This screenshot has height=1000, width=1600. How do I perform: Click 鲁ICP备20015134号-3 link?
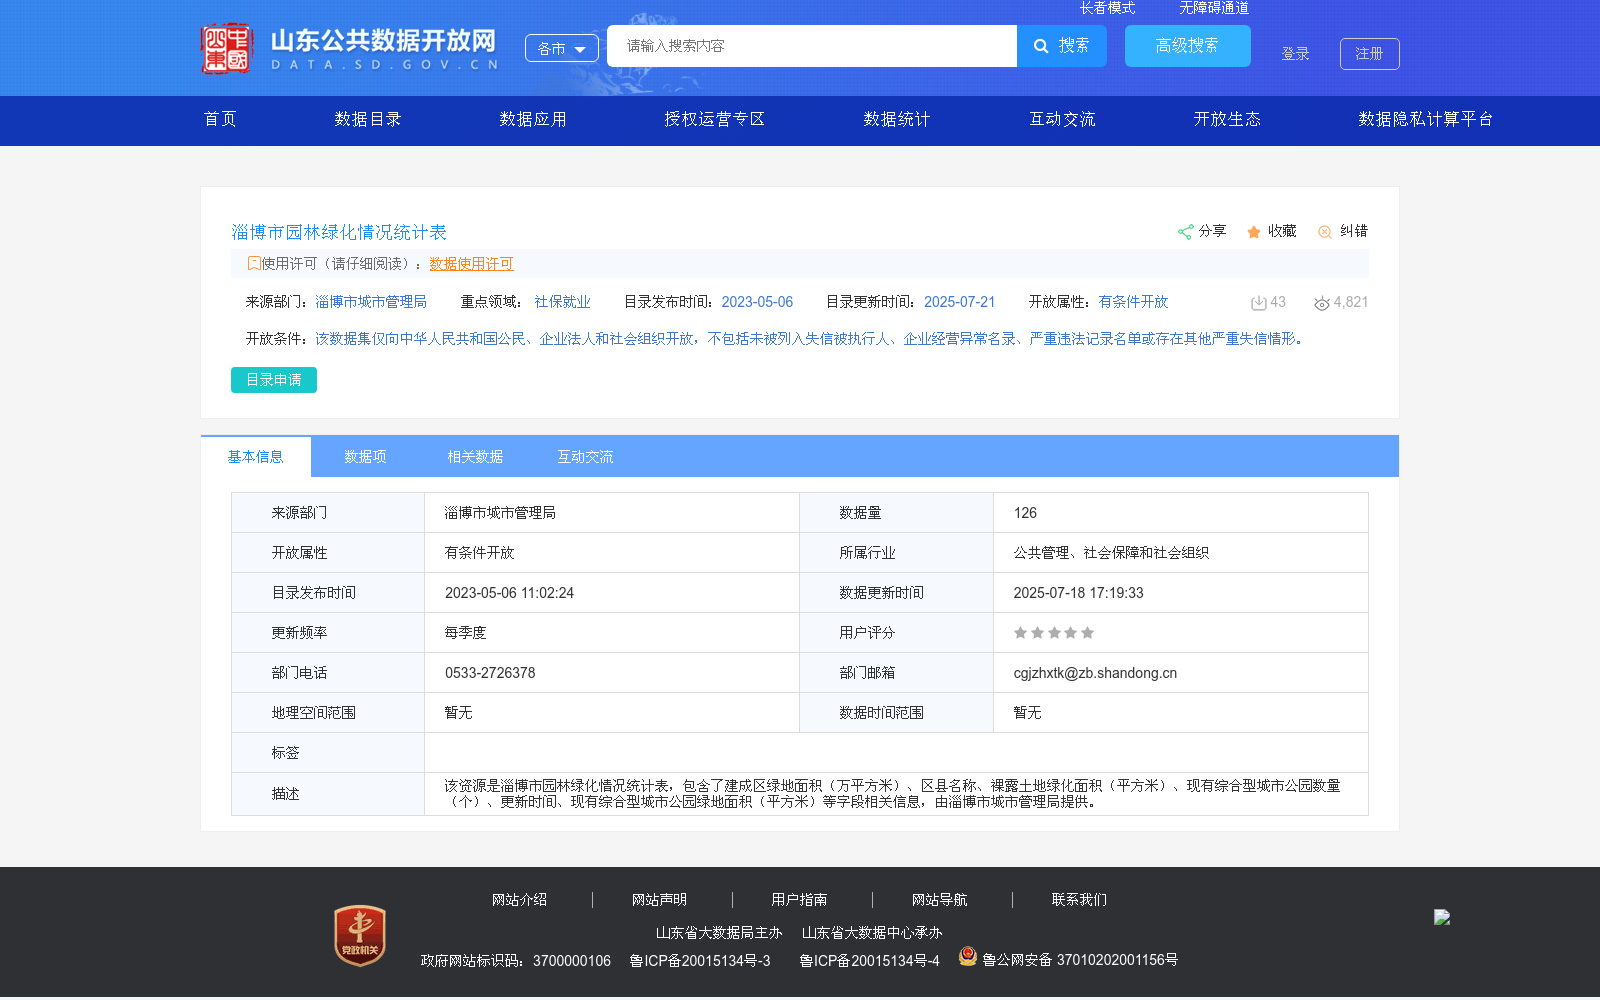point(700,961)
